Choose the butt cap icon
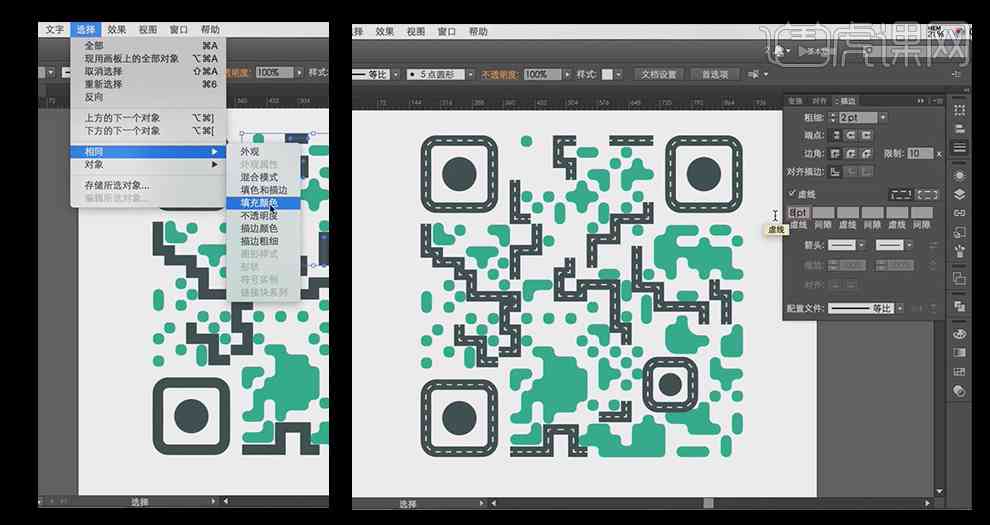The height and width of the screenshot is (525, 990). (835, 135)
